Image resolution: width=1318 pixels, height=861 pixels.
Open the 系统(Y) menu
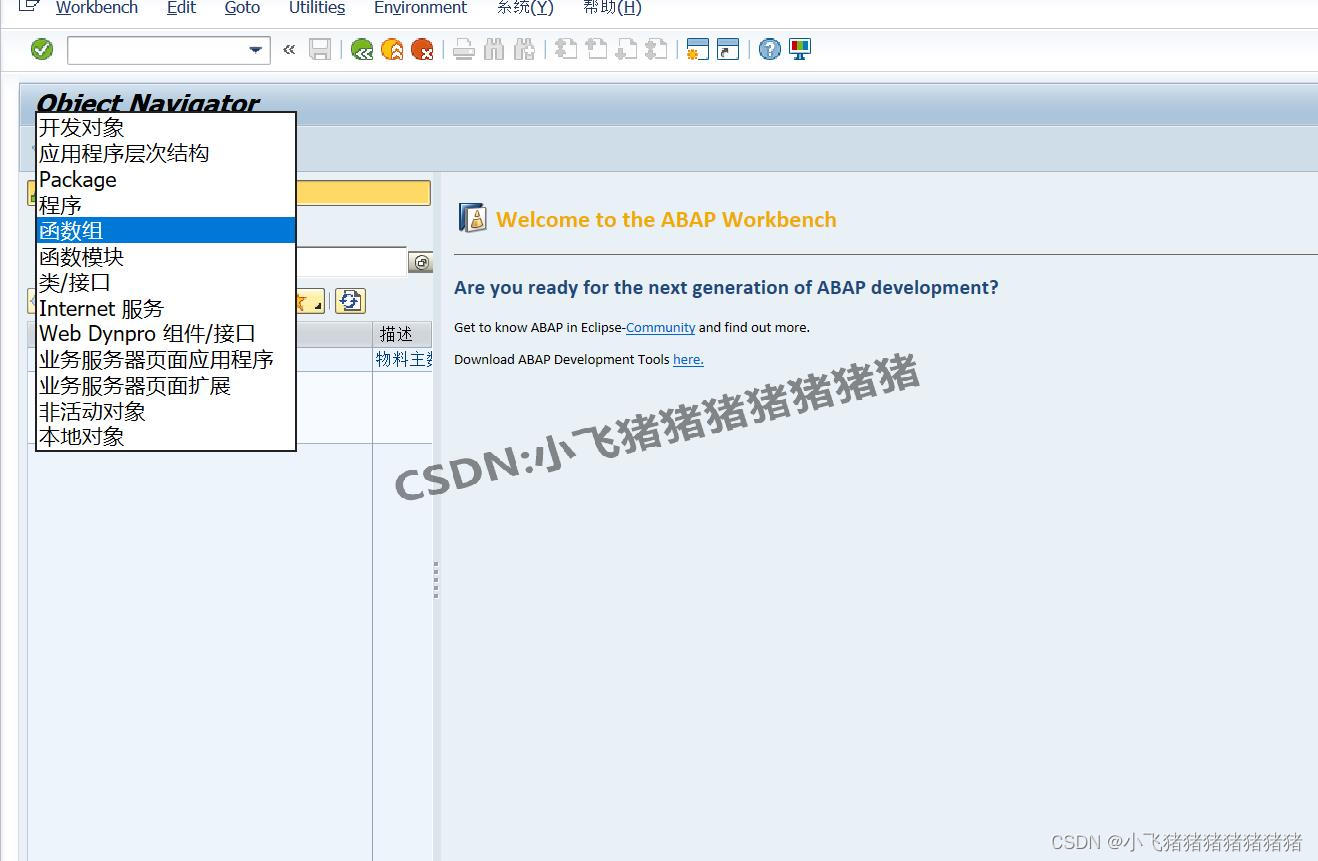(x=525, y=8)
